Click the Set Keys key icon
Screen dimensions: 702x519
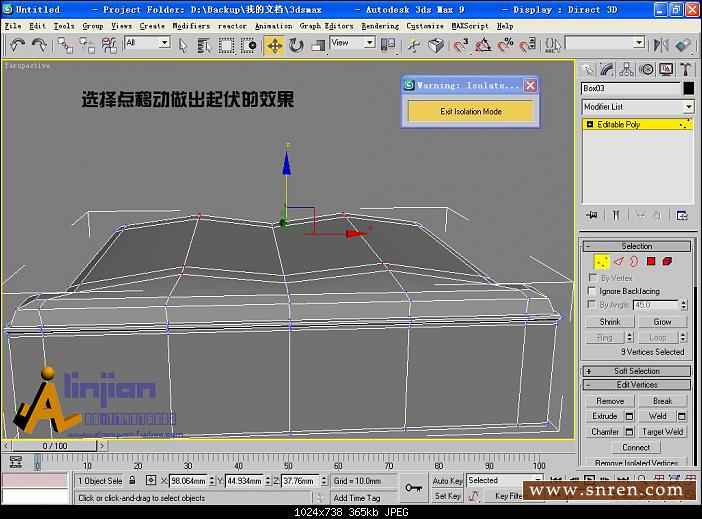(413, 487)
